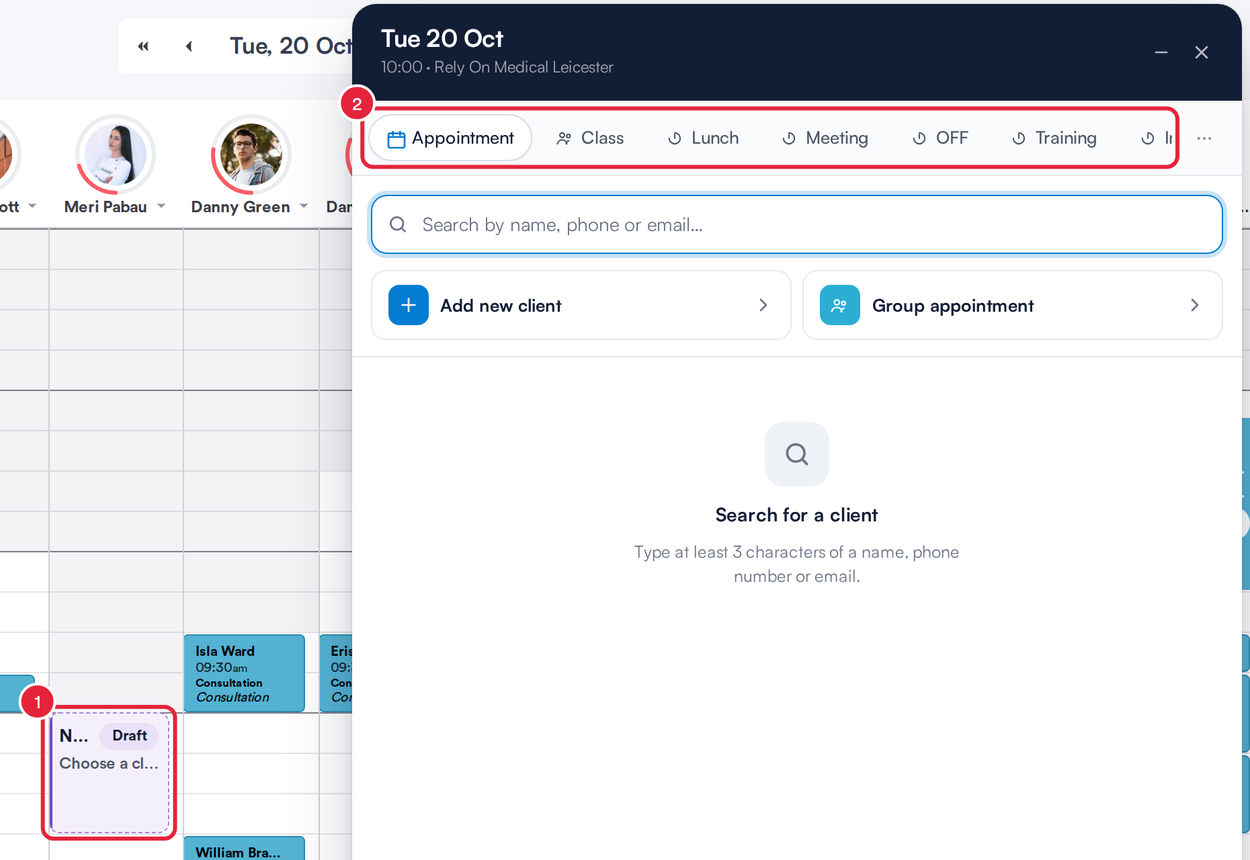The height and width of the screenshot is (860, 1250).
Task: Click the Add new client button
Action: point(581,305)
